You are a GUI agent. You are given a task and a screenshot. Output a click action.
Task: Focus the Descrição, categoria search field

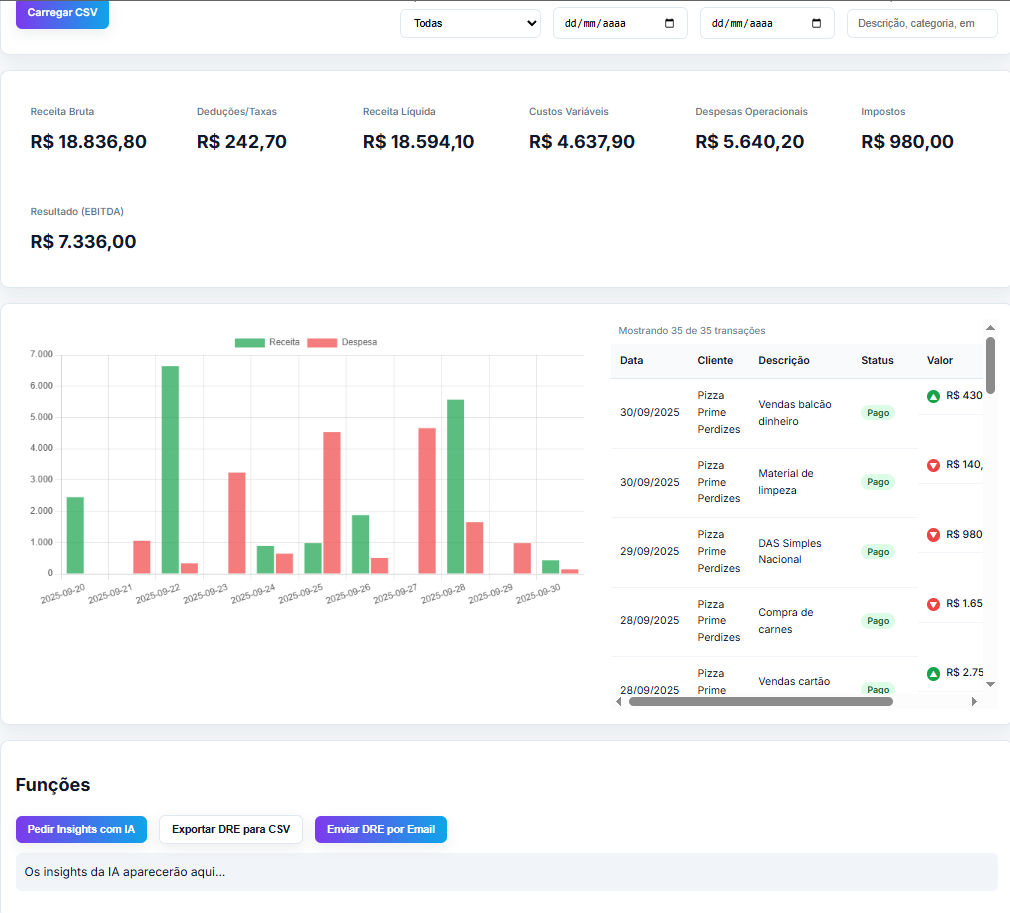coord(921,23)
